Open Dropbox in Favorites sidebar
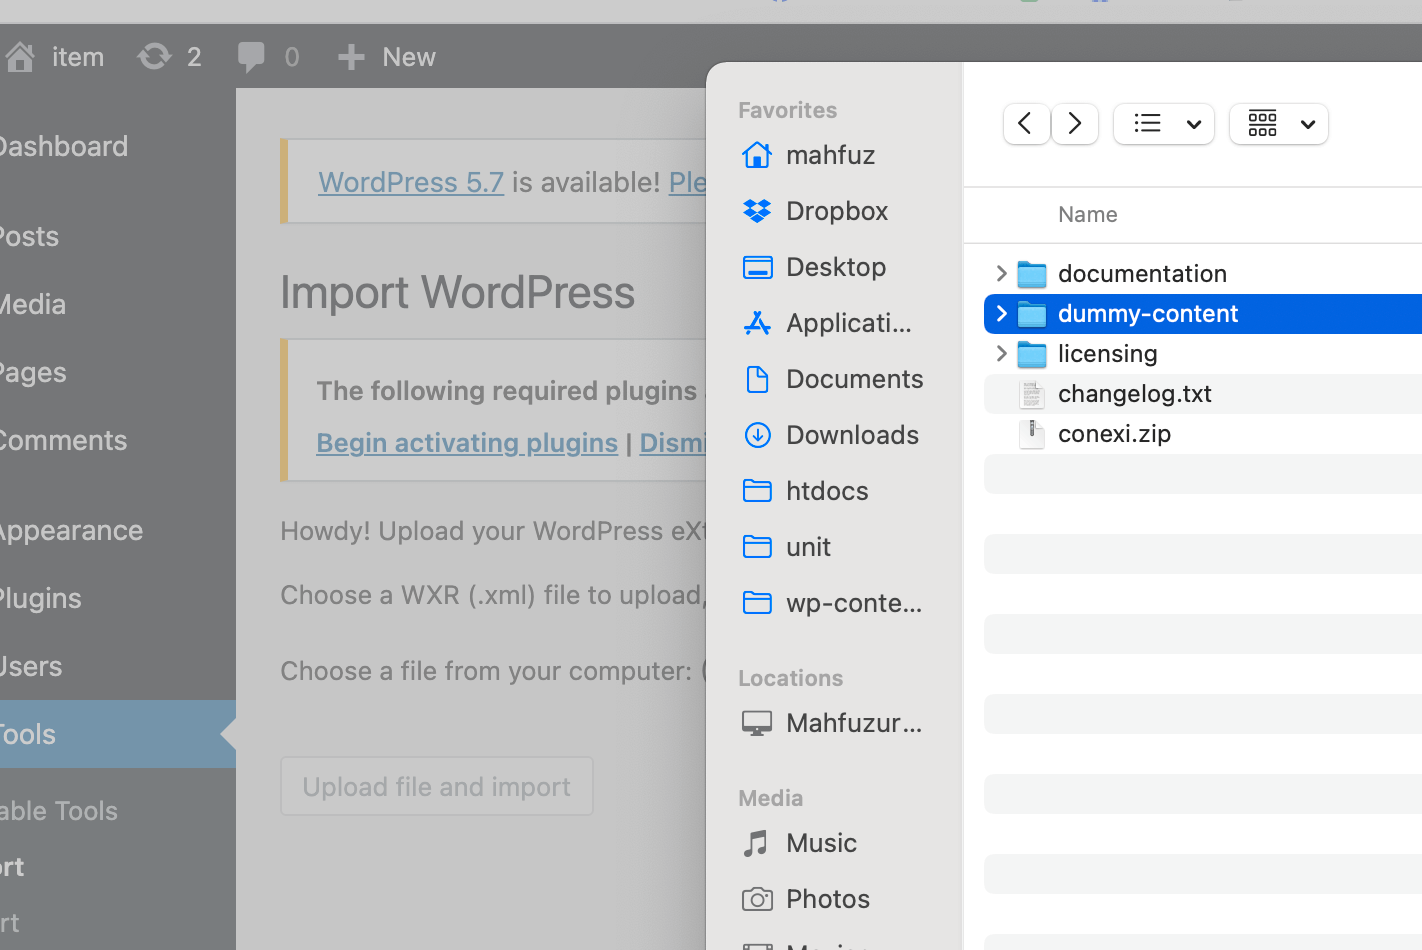 coord(836,211)
